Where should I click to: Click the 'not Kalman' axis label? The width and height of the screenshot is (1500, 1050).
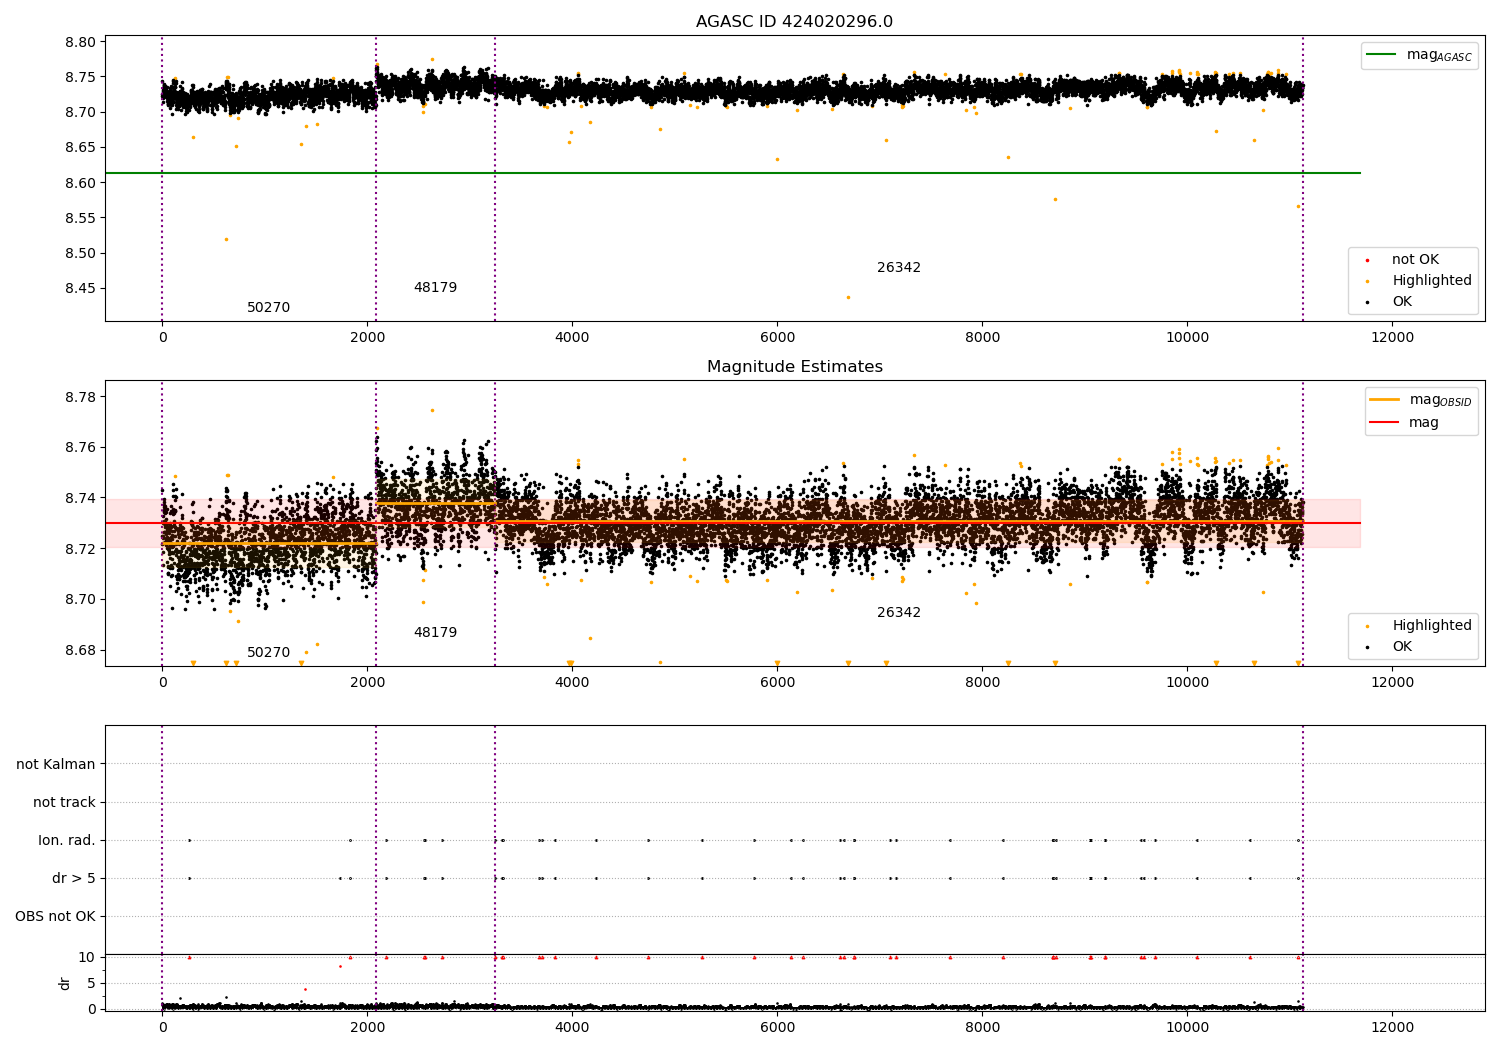[x=56, y=765]
